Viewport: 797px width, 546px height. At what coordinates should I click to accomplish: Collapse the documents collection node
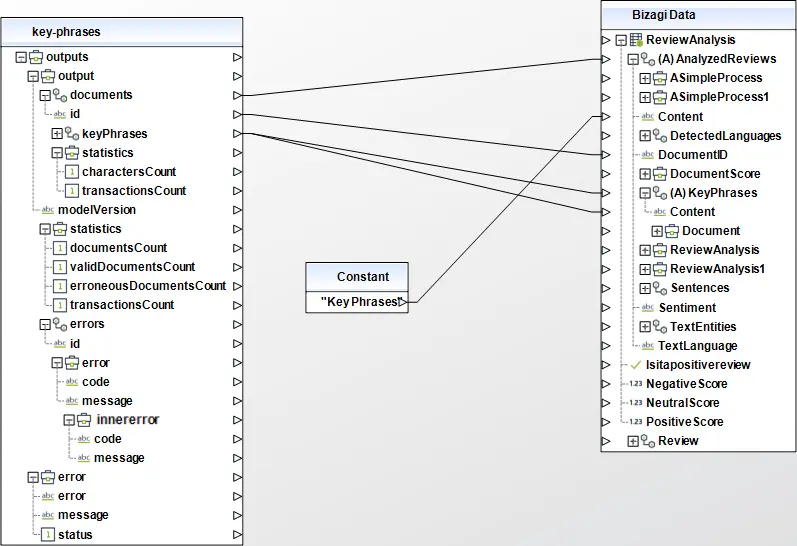(x=45, y=95)
